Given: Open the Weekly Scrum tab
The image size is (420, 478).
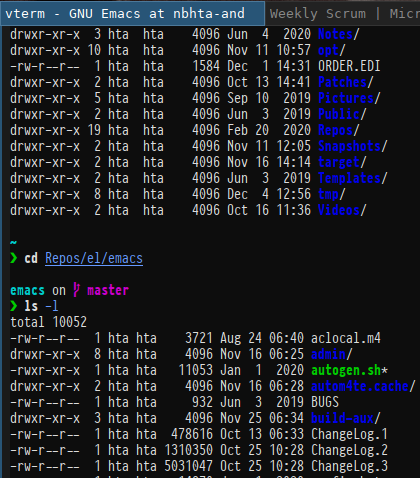Looking at the screenshot, I should (x=343, y=13).
